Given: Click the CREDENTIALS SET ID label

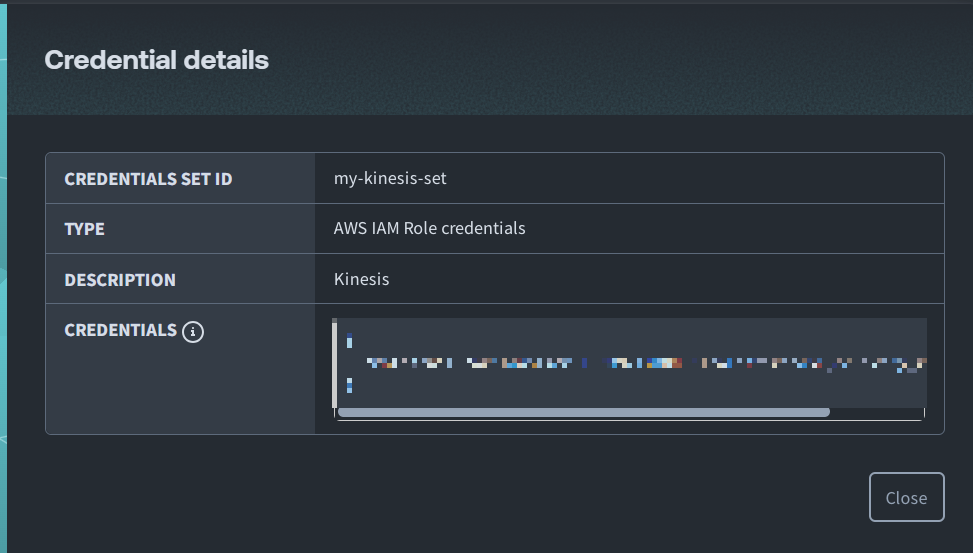Looking at the screenshot, I should (148, 179).
